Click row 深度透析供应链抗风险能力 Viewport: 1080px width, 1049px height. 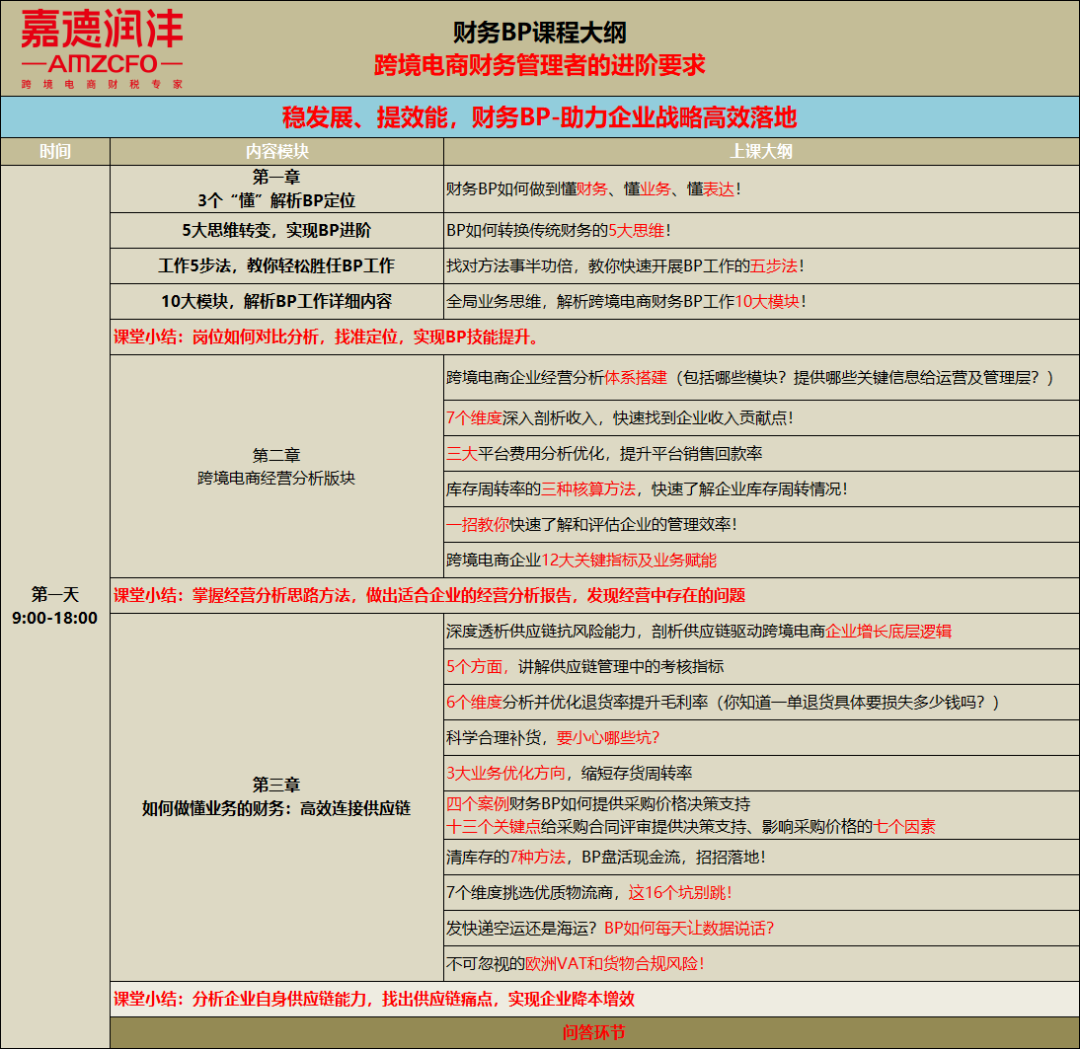(761, 631)
